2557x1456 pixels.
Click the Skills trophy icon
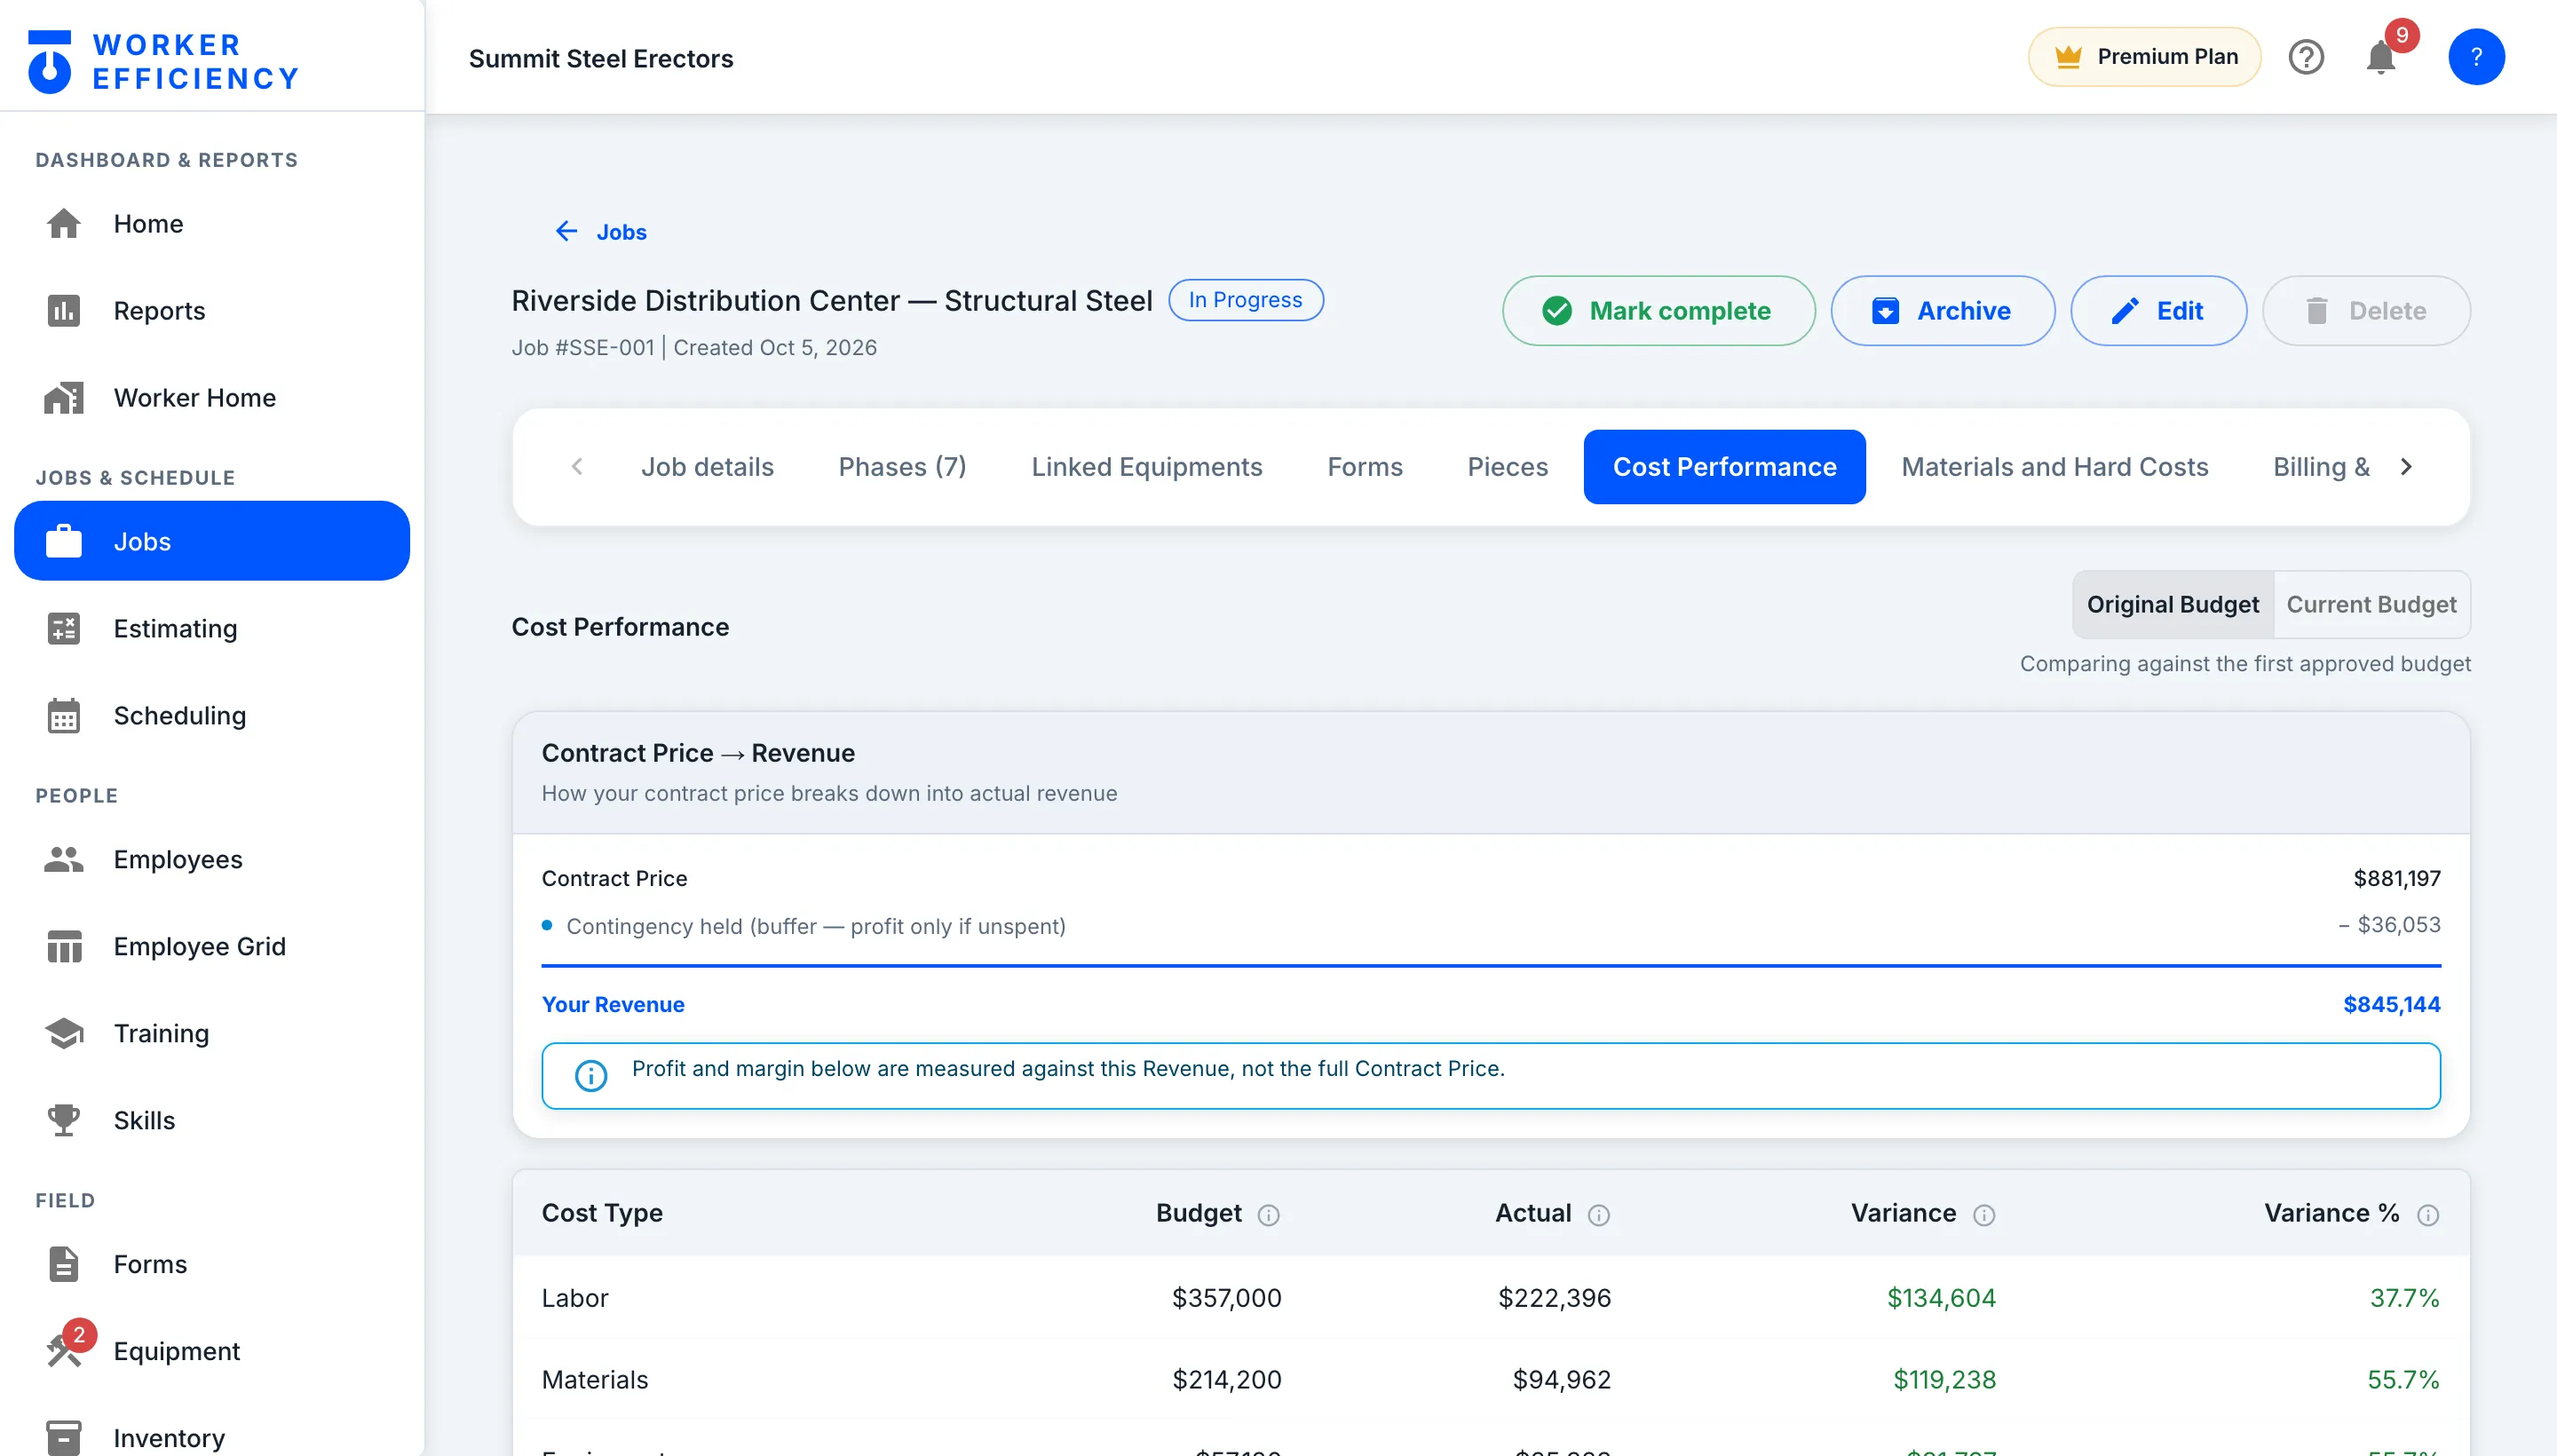(63, 1120)
